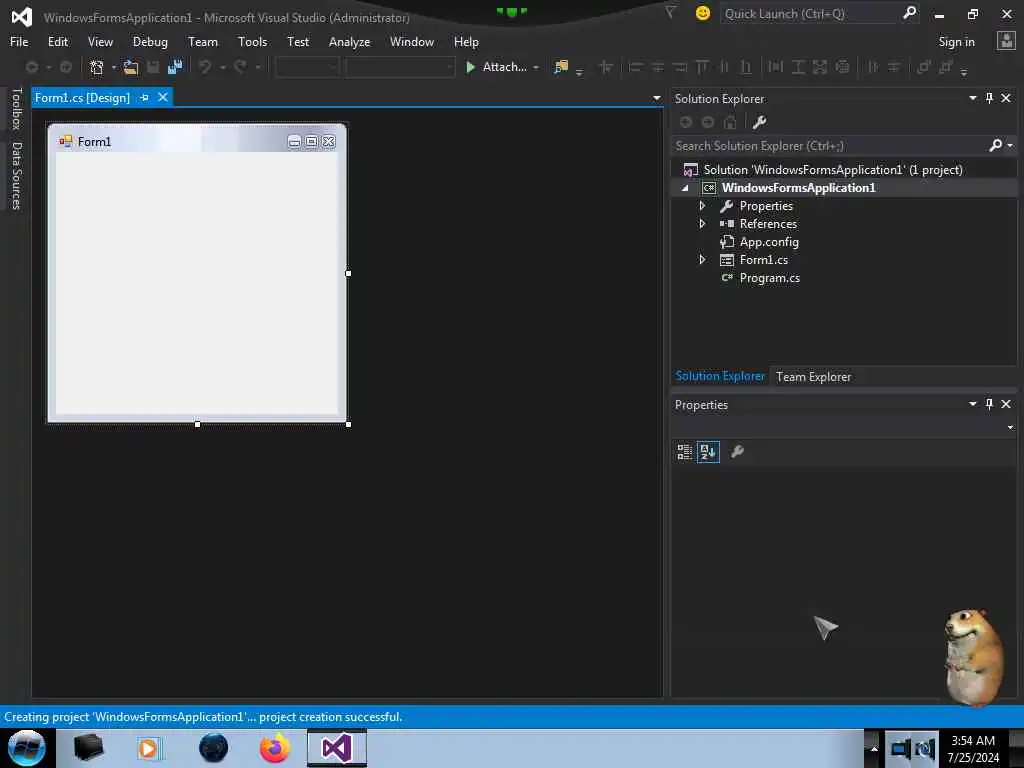Click the Search Solution Explorer input field
This screenshot has height=768, width=1024.
tap(829, 146)
